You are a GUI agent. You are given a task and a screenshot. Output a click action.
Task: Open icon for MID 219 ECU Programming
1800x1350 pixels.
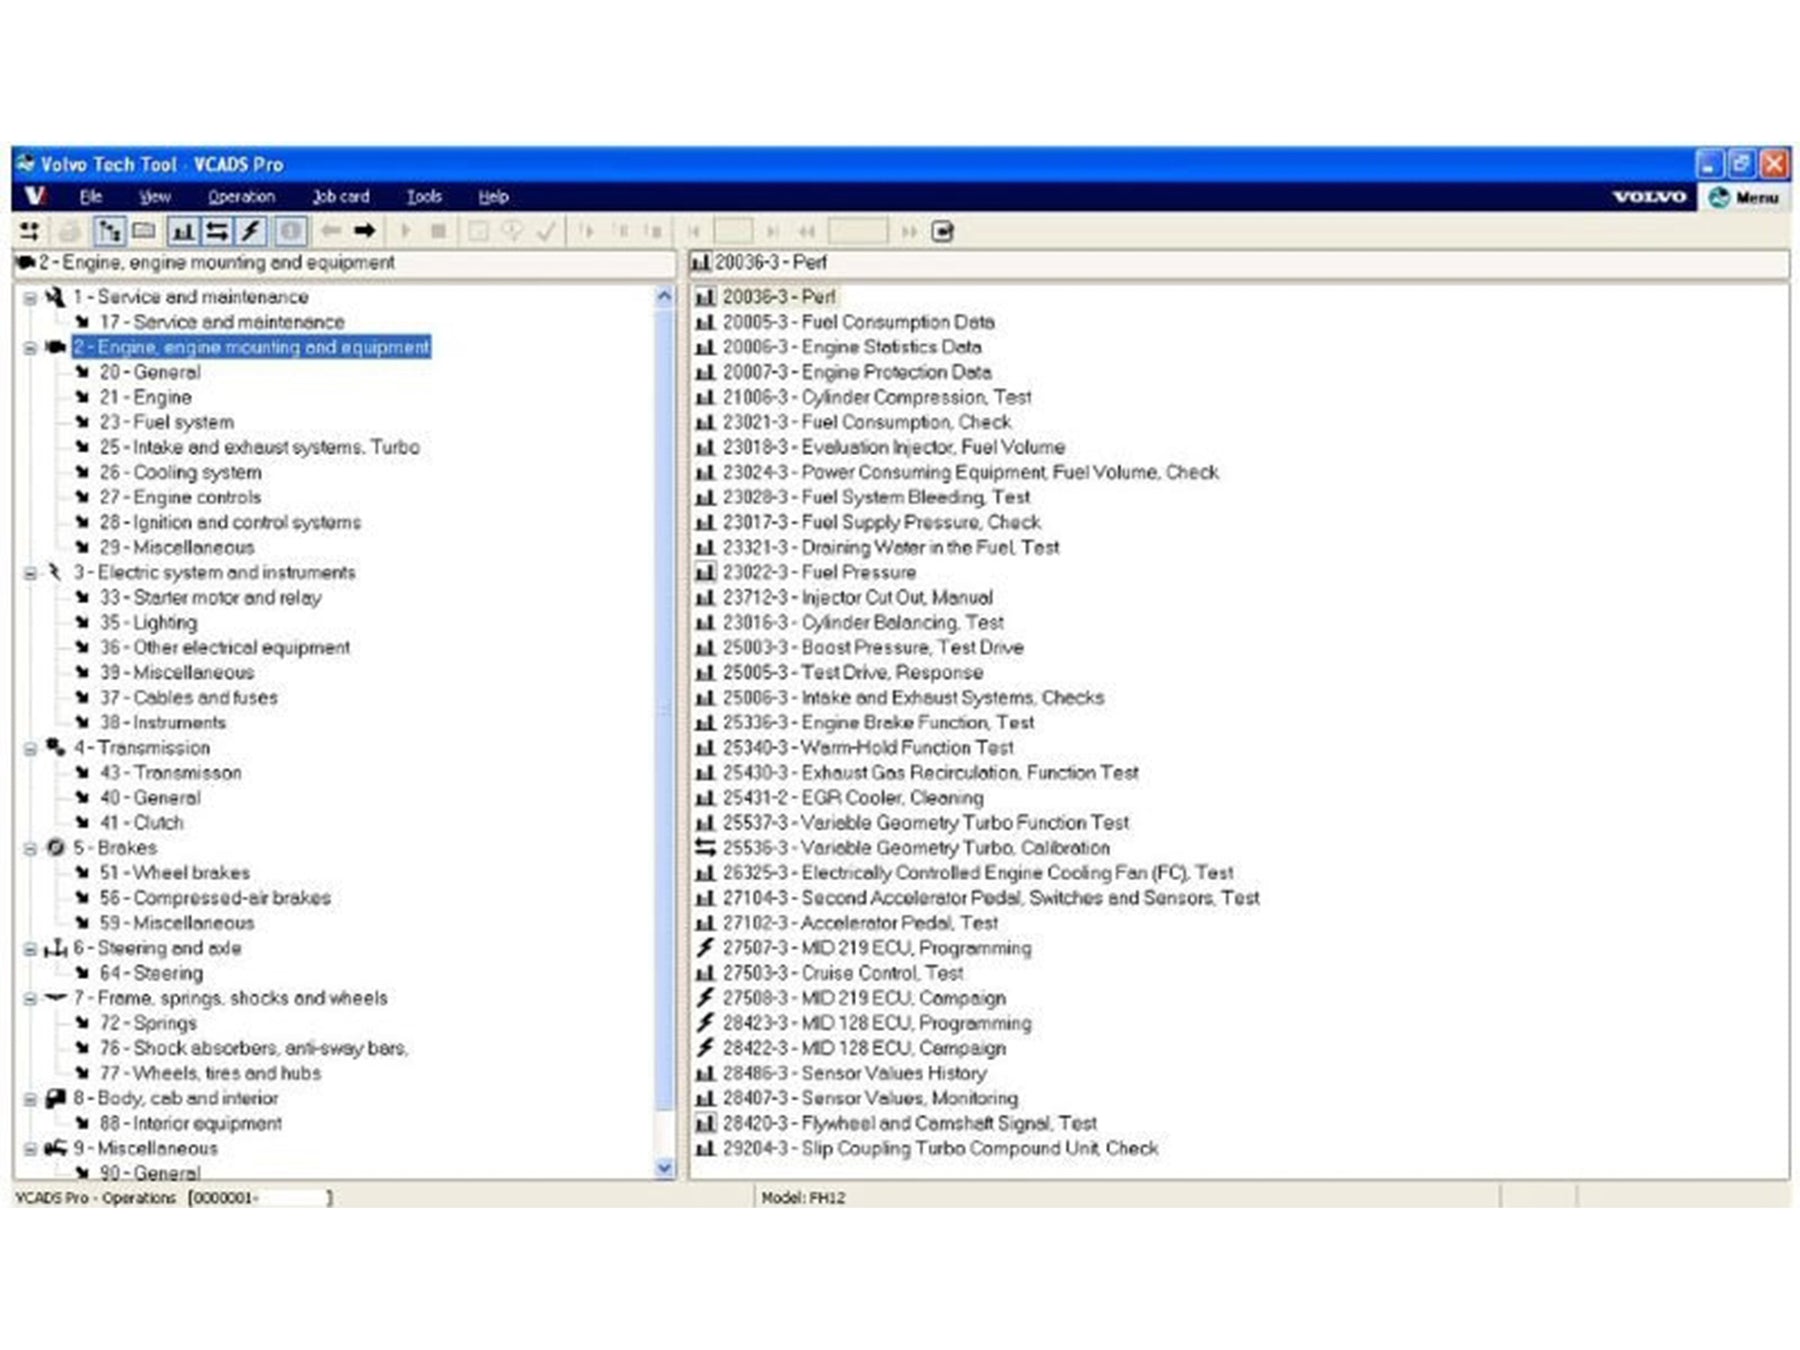pos(705,948)
